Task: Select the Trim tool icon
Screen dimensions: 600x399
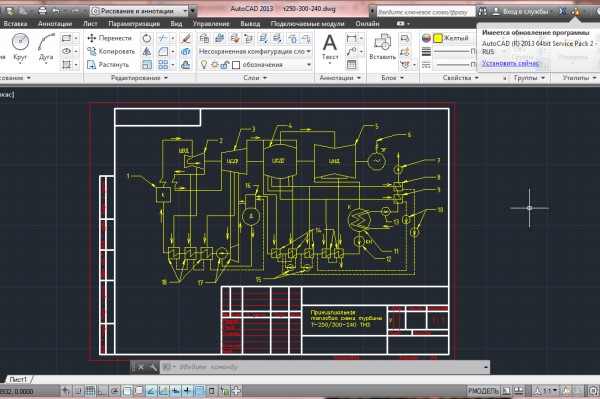Action: click(163, 38)
